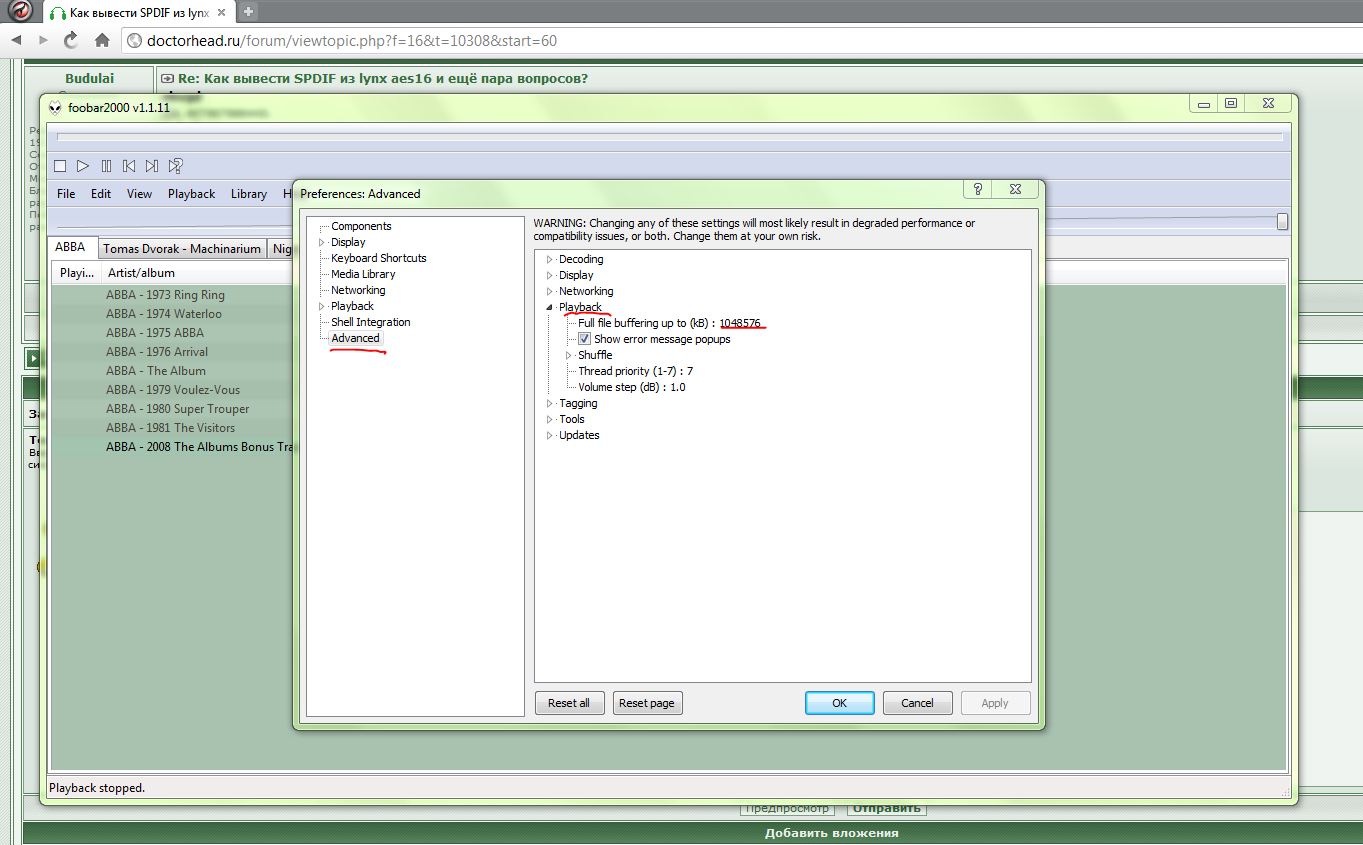Click the post icon beside forum reply title
The height and width of the screenshot is (845, 1363).
tap(168, 79)
